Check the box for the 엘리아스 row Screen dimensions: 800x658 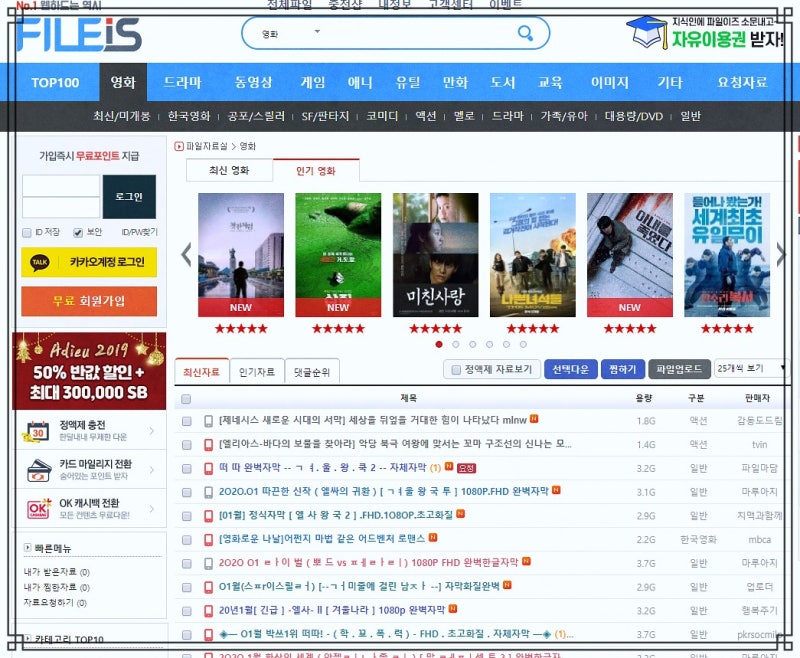click(x=187, y=444)
